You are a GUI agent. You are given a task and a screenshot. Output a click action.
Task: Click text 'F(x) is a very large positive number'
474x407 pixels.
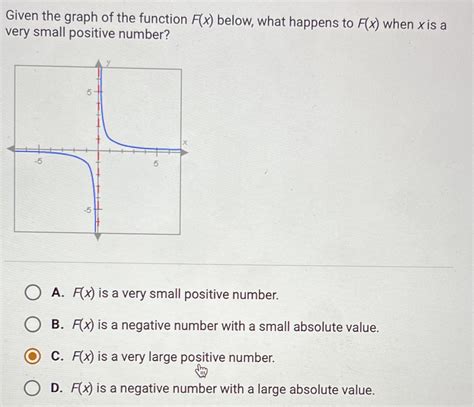point(173,357)
